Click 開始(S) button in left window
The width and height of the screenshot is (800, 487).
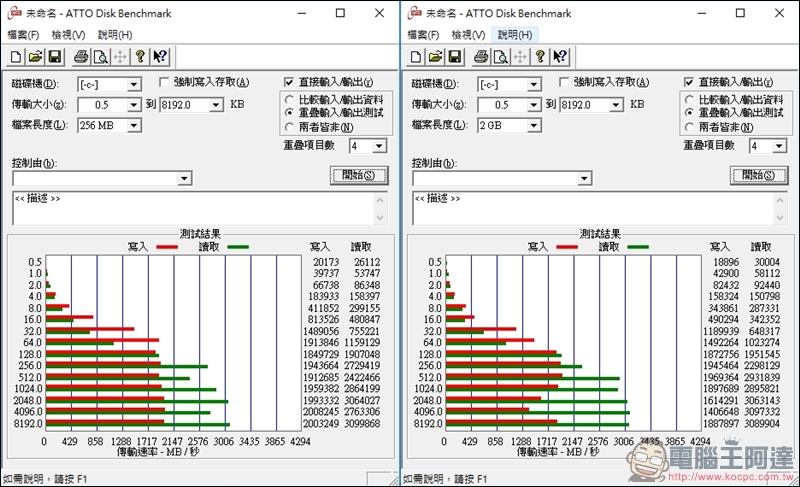(x=359, y=175)
